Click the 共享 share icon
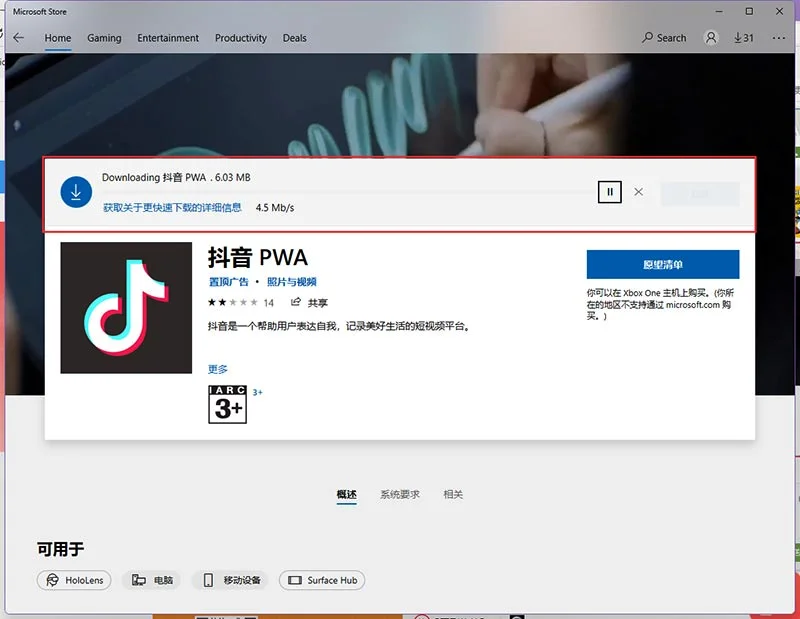800x619 pixels. 295,302
